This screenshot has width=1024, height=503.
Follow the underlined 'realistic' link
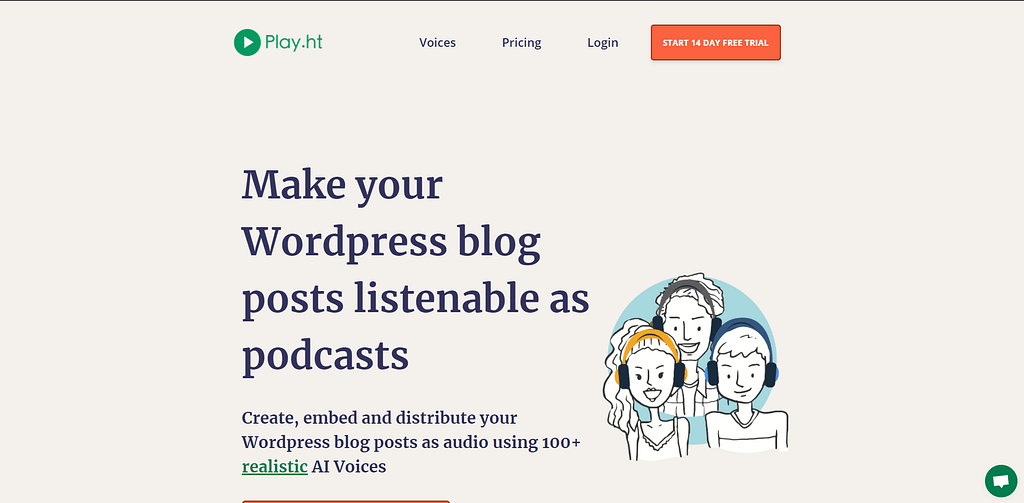coord(274,467)
